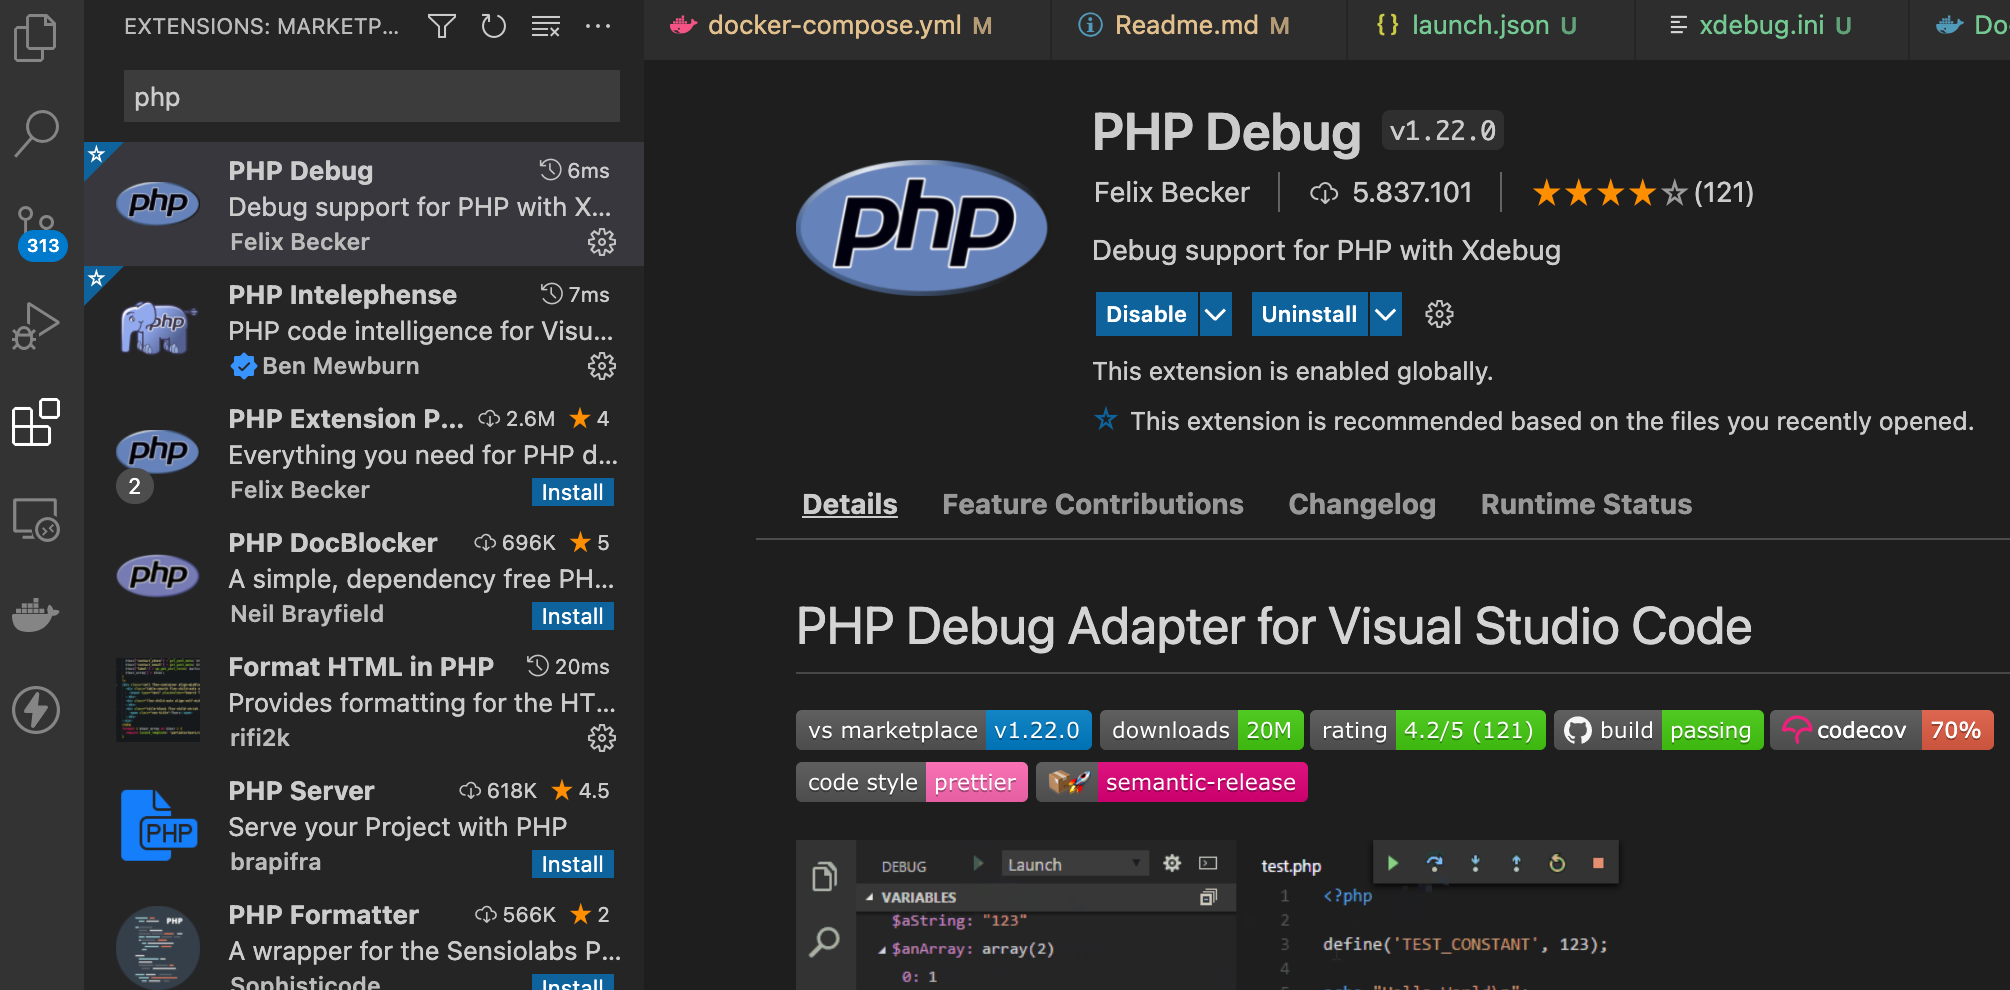Click the semantic-release badge

(1171, 782)
